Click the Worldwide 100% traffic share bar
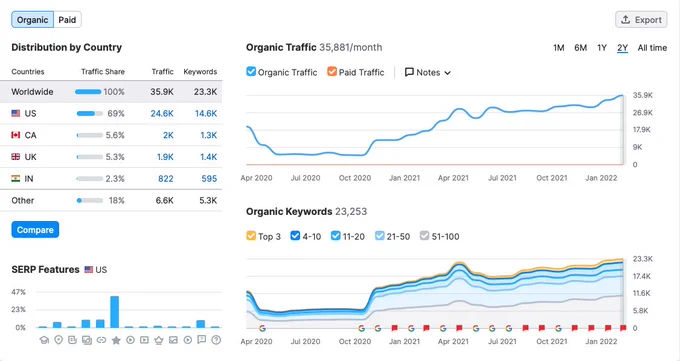 88,92
